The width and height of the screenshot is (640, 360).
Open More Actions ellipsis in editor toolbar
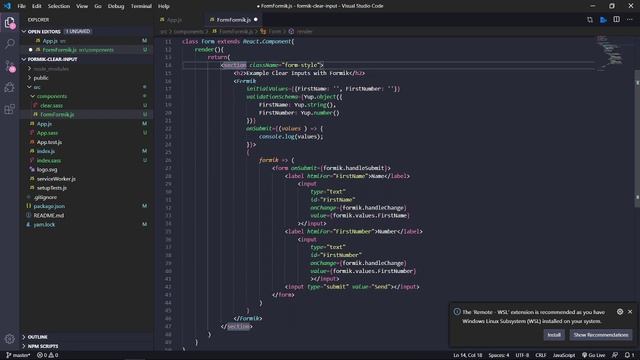point(629,20)
